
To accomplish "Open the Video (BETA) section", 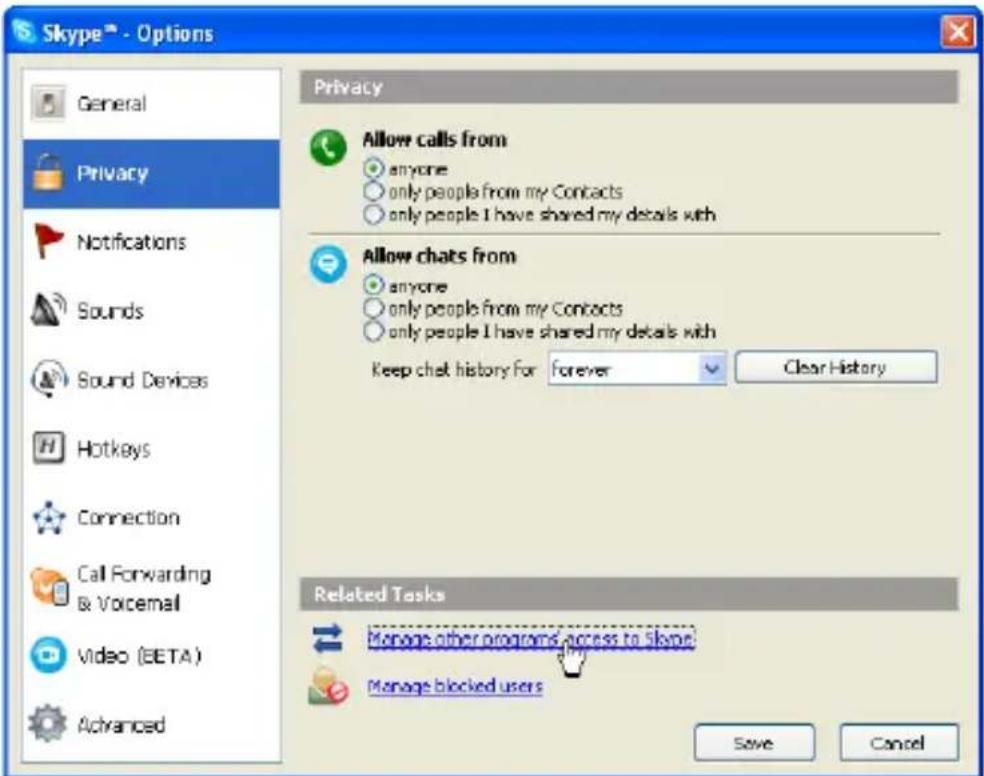I will pos(151,656).
